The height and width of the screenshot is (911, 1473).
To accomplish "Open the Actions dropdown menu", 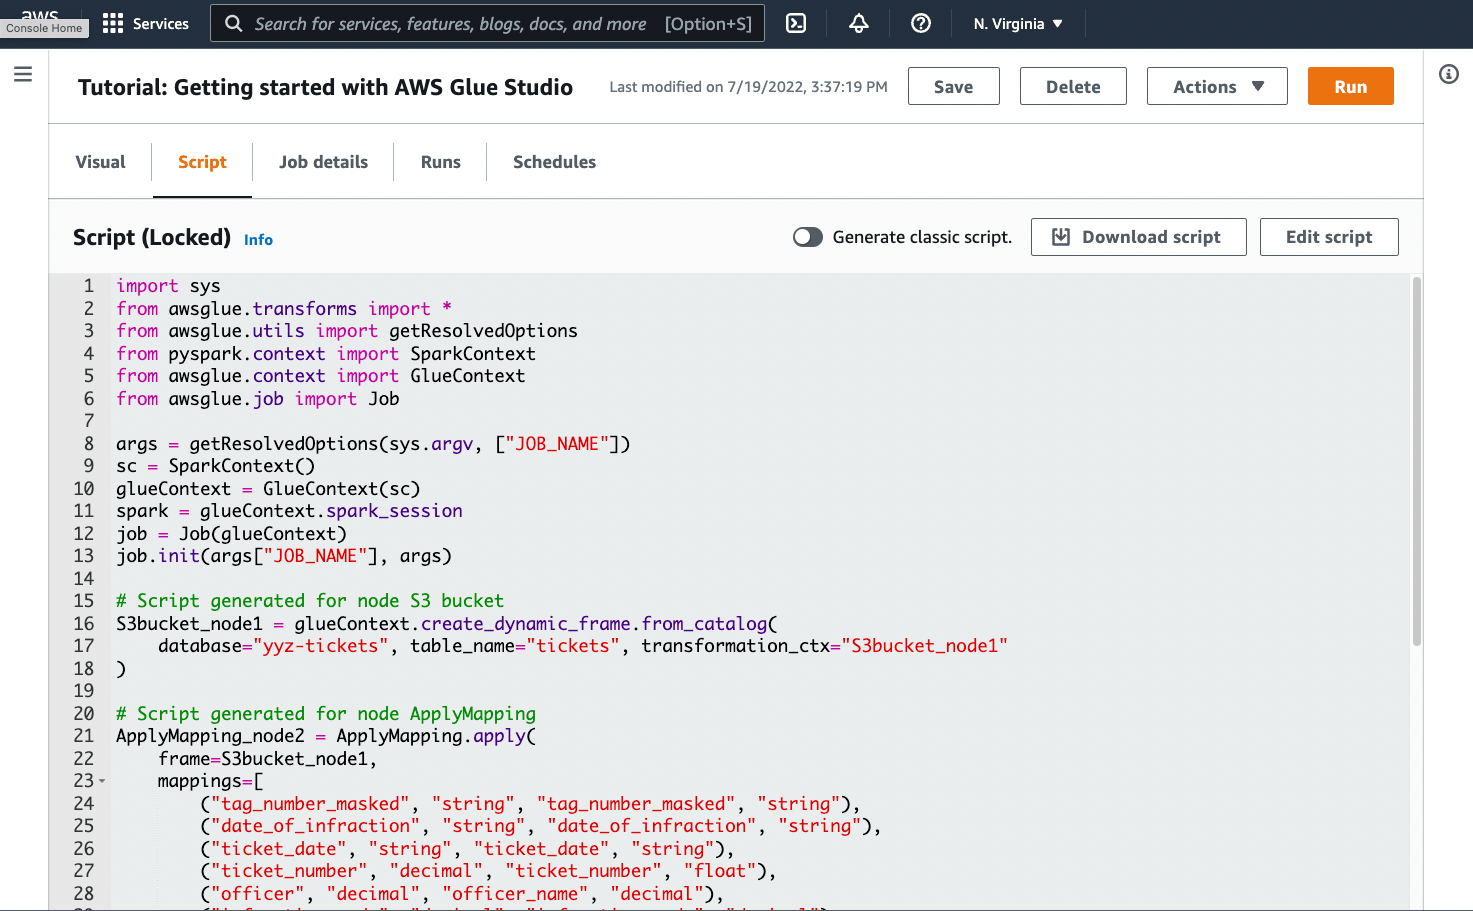I will tap(1216, 86).
